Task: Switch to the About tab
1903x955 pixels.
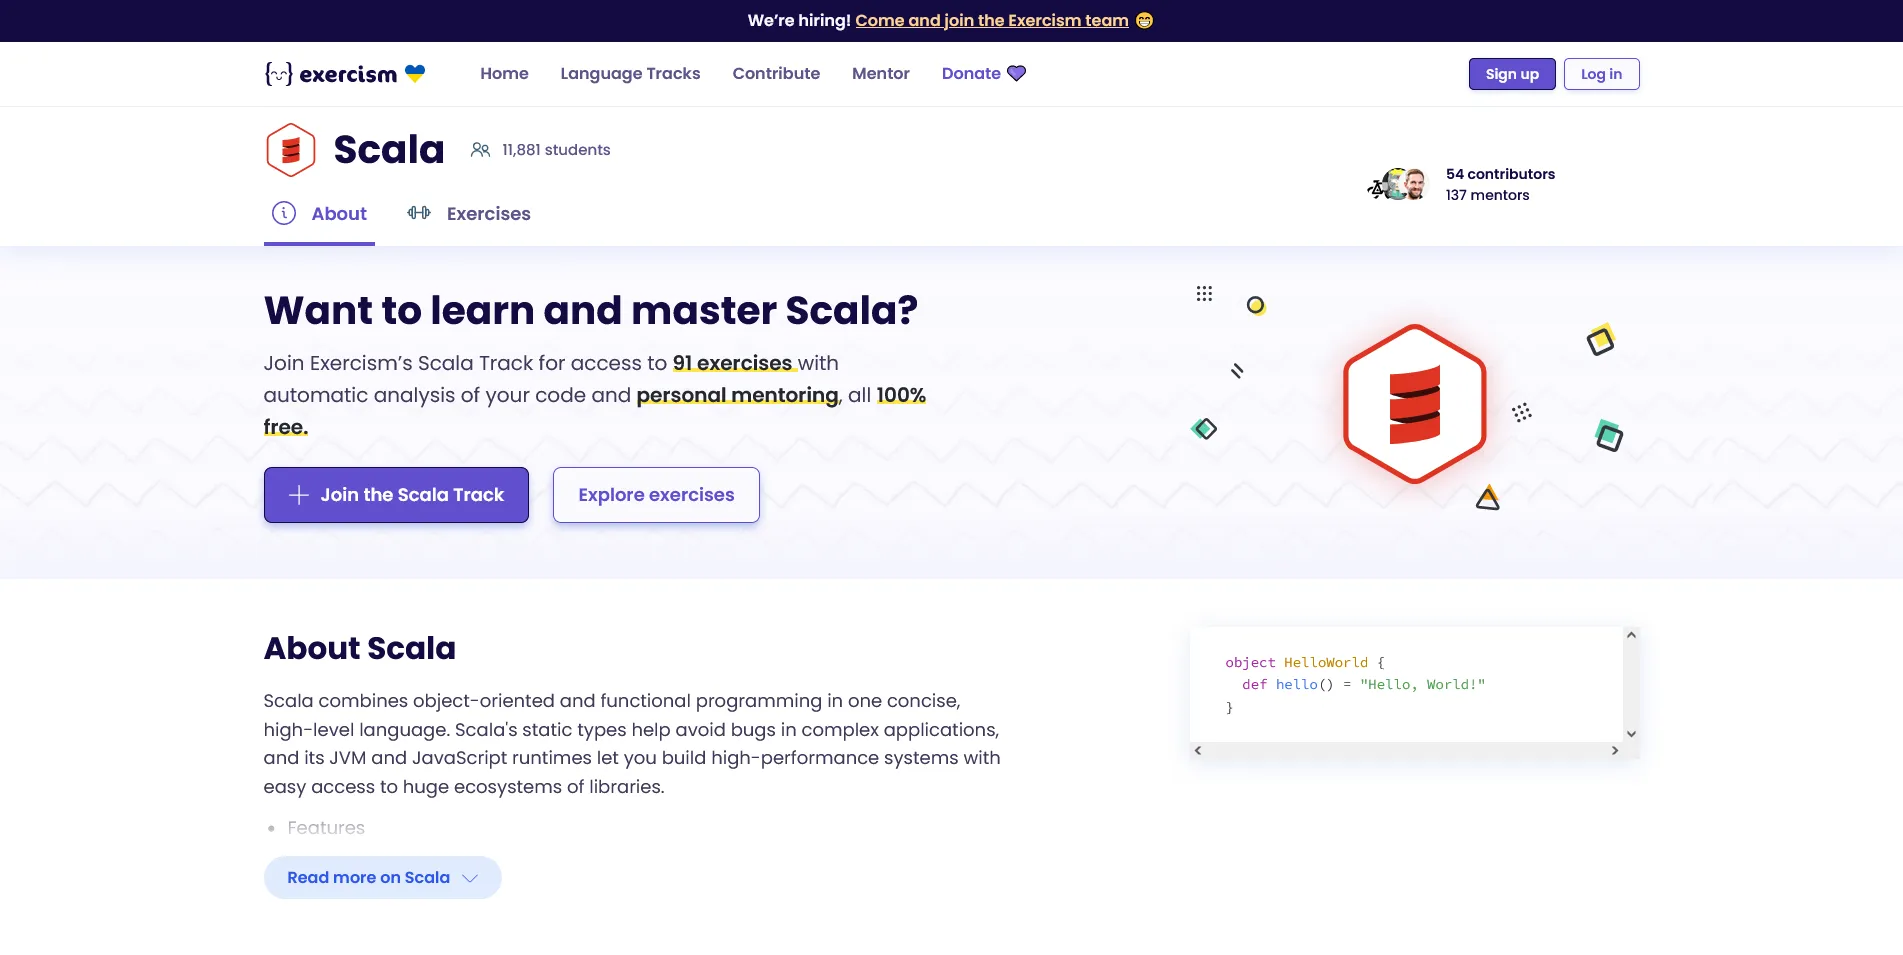Action: click(319, 214)
